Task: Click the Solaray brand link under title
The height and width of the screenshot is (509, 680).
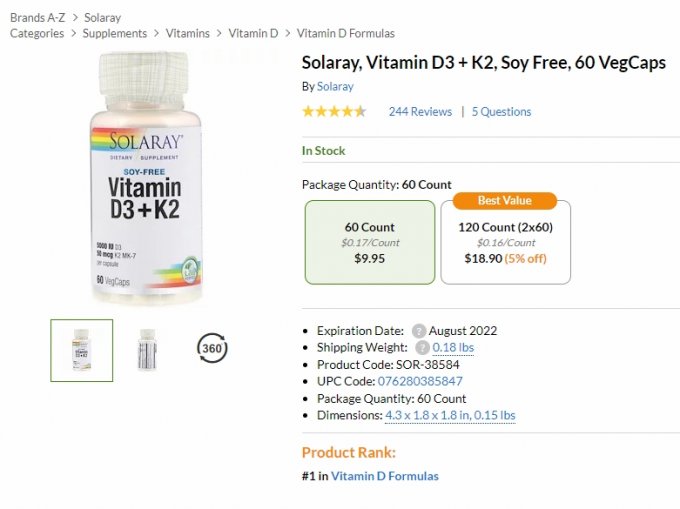Action: point(335,87)
